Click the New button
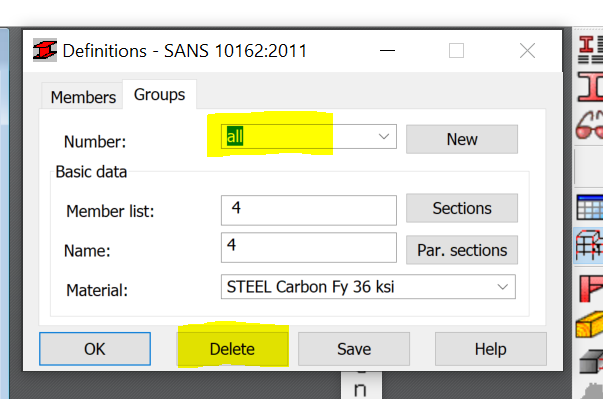This screenshot has height=399, width=603. click(462, 139)
